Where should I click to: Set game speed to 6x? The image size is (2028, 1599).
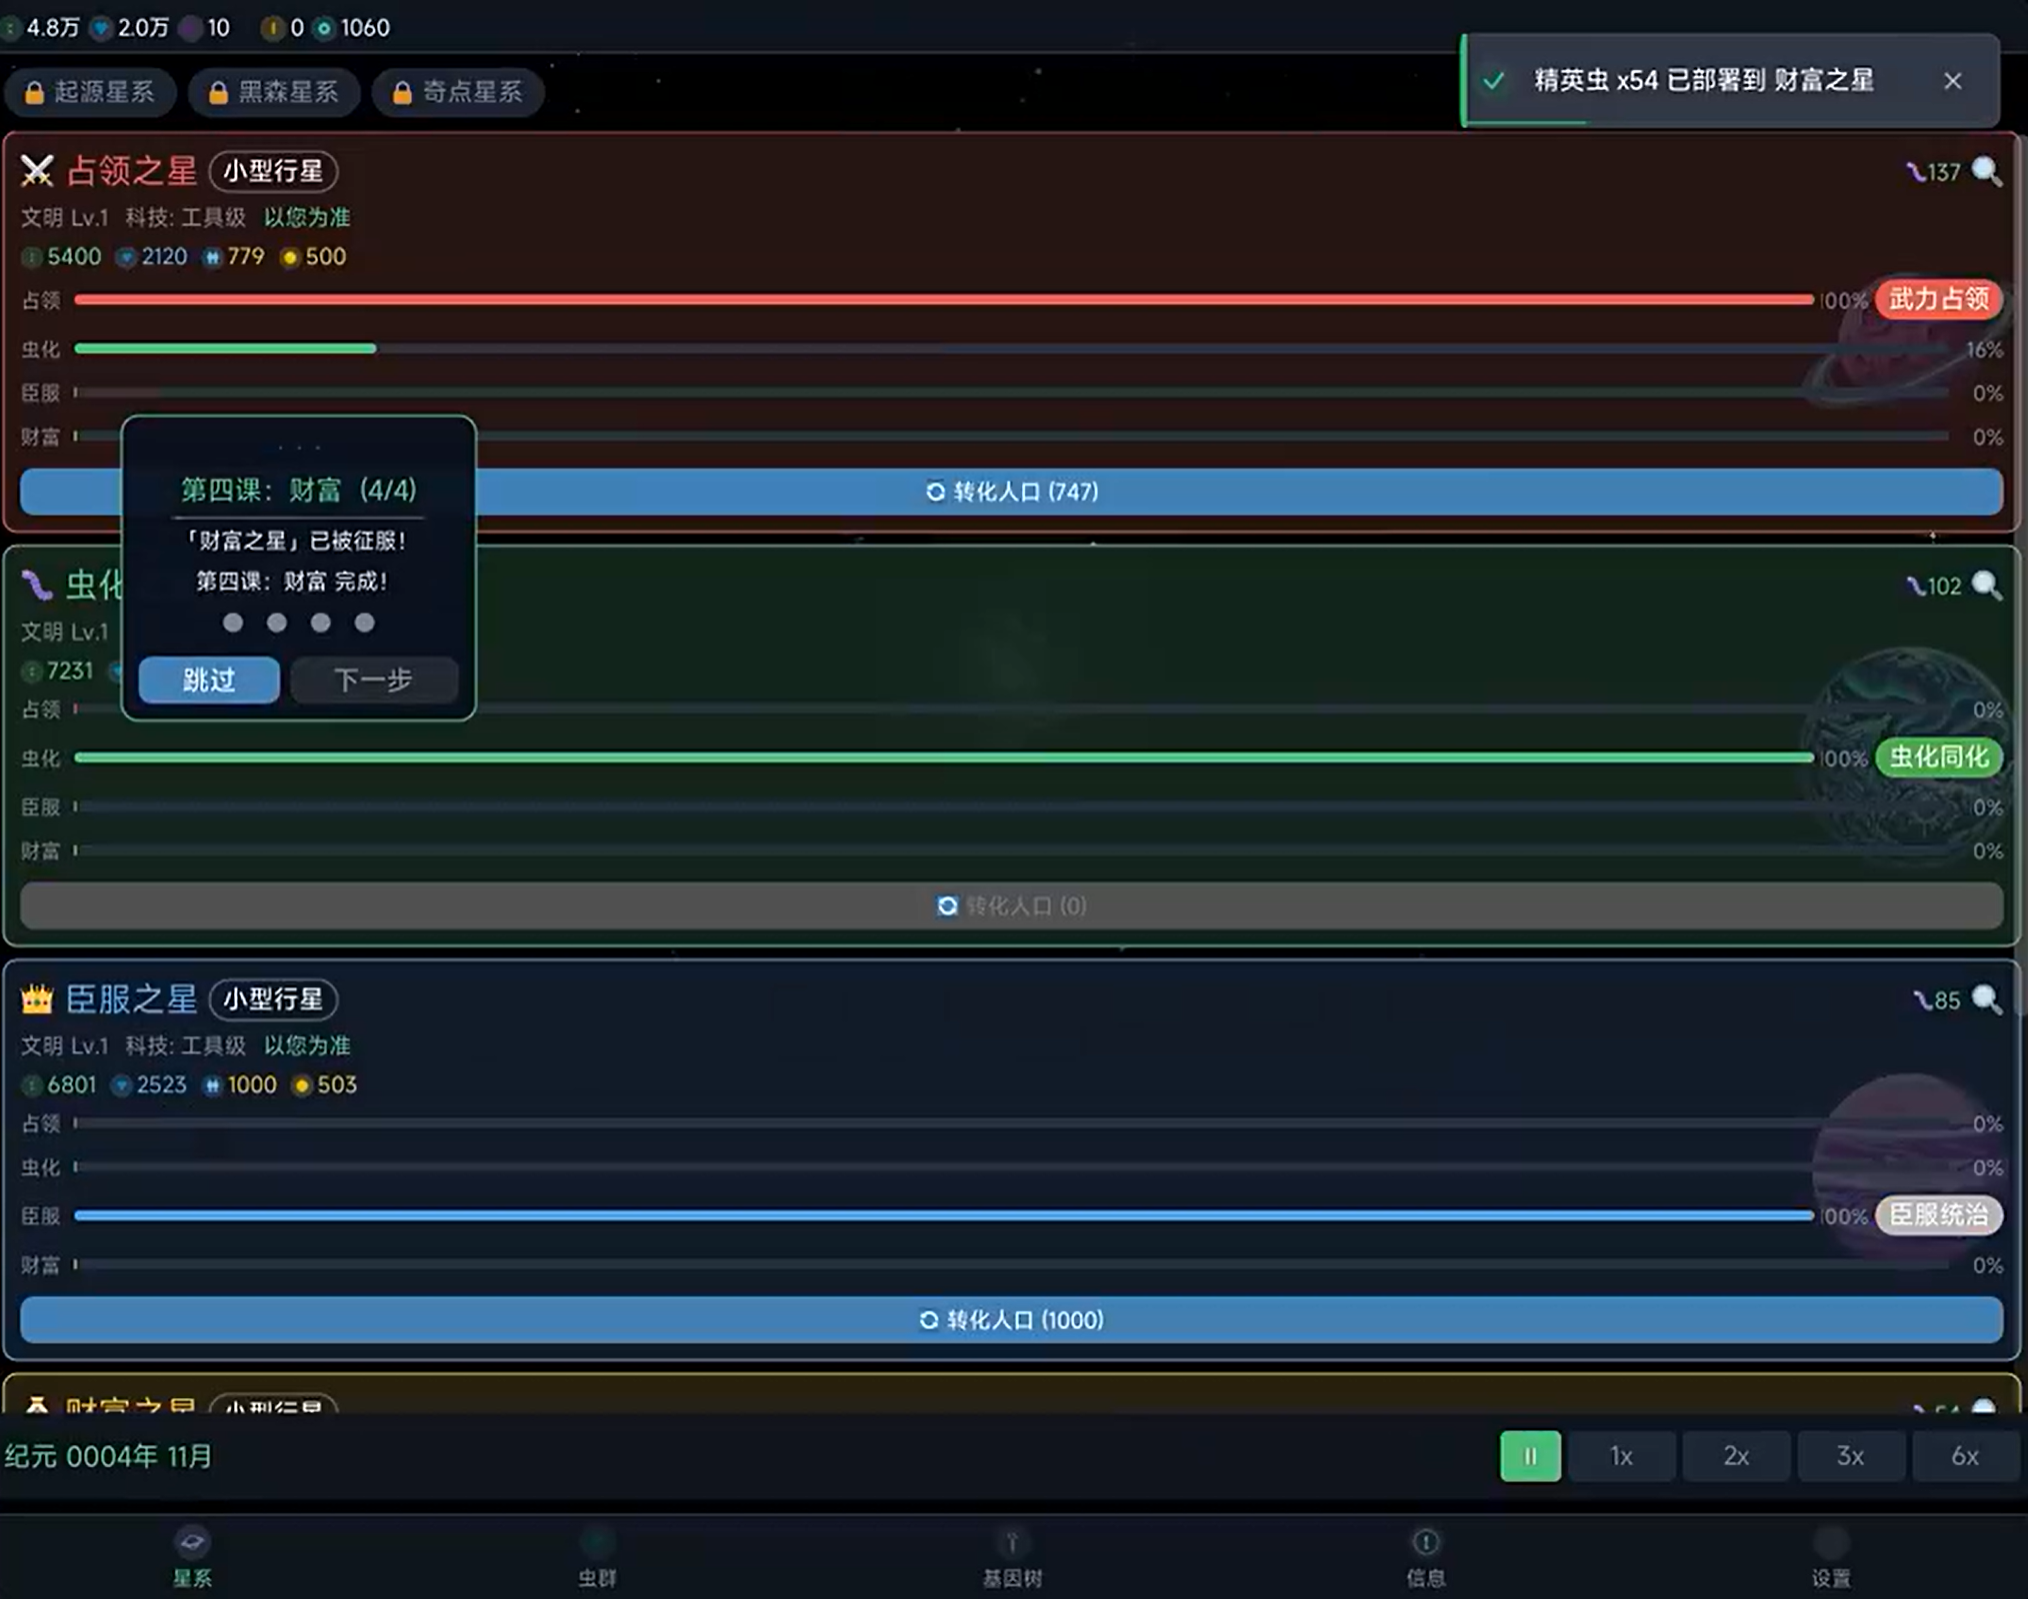click(1965, 1456)
